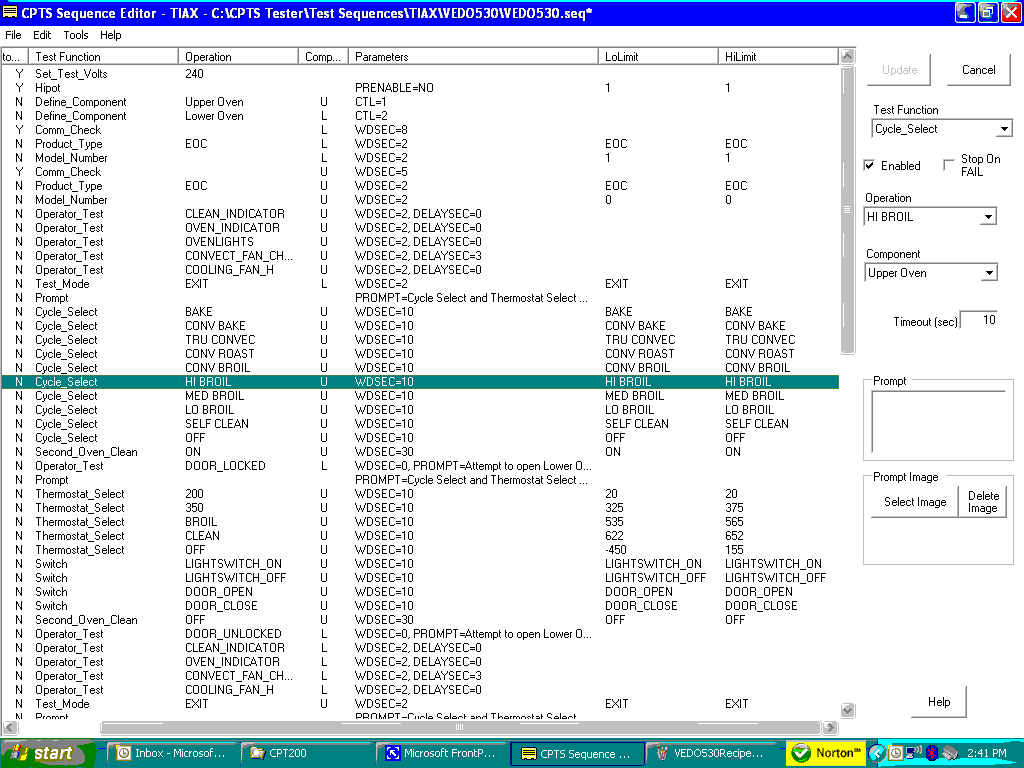The width and height of the screenshot is (1024, 768).
Task: Click the HiLimit column header
Action: click(x=778, y=57)
